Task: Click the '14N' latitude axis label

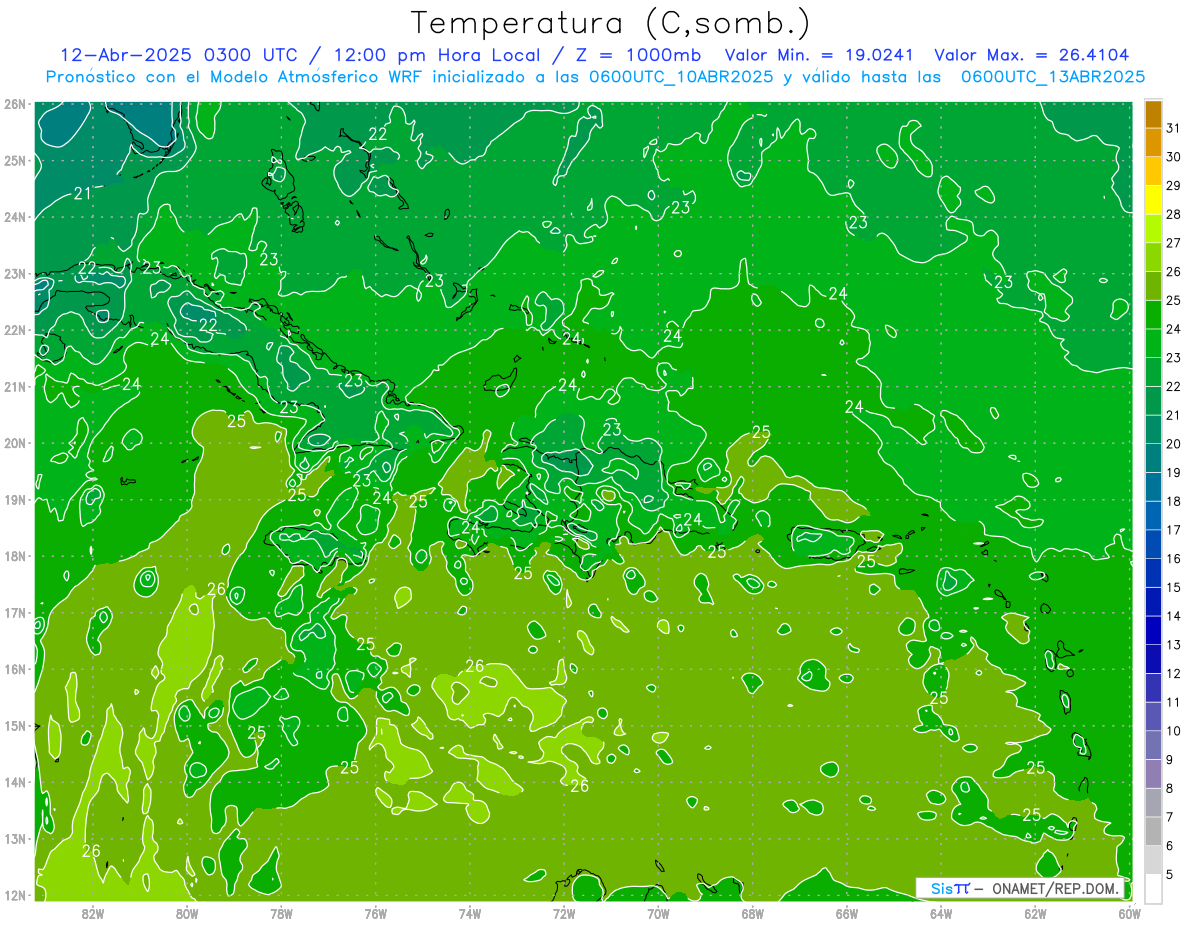Action: (15, 782)
